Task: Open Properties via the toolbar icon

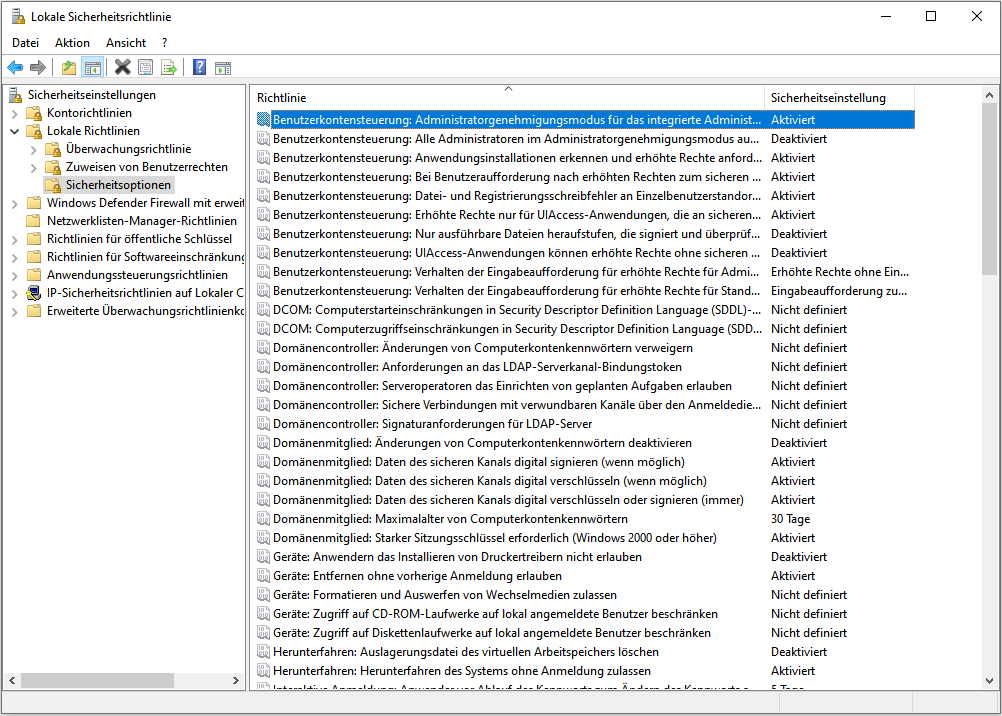Action: [146, 68]
